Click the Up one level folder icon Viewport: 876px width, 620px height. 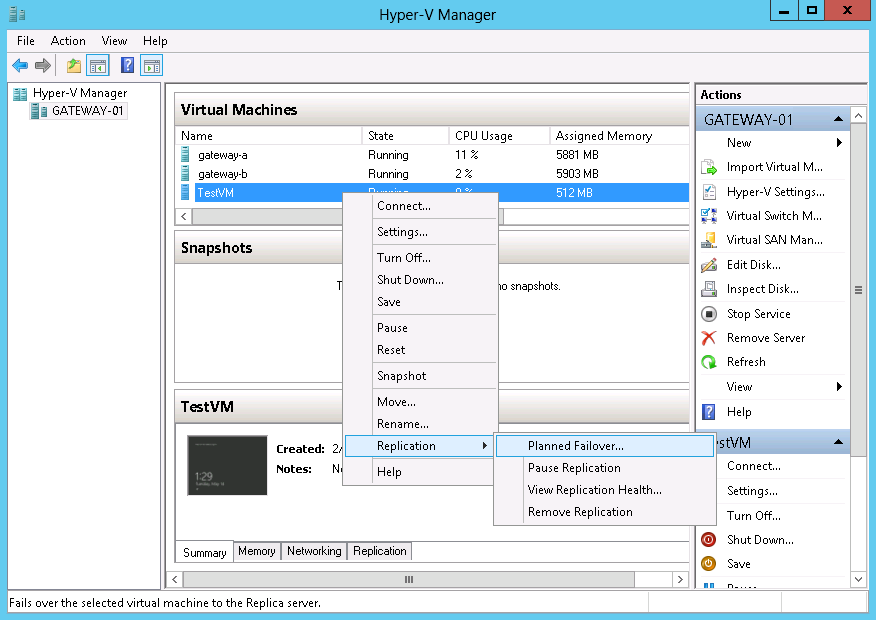[x=74, y=66]
